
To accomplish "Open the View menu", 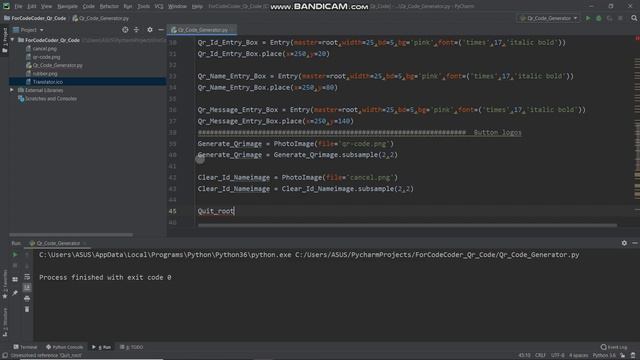I will 46,7.
